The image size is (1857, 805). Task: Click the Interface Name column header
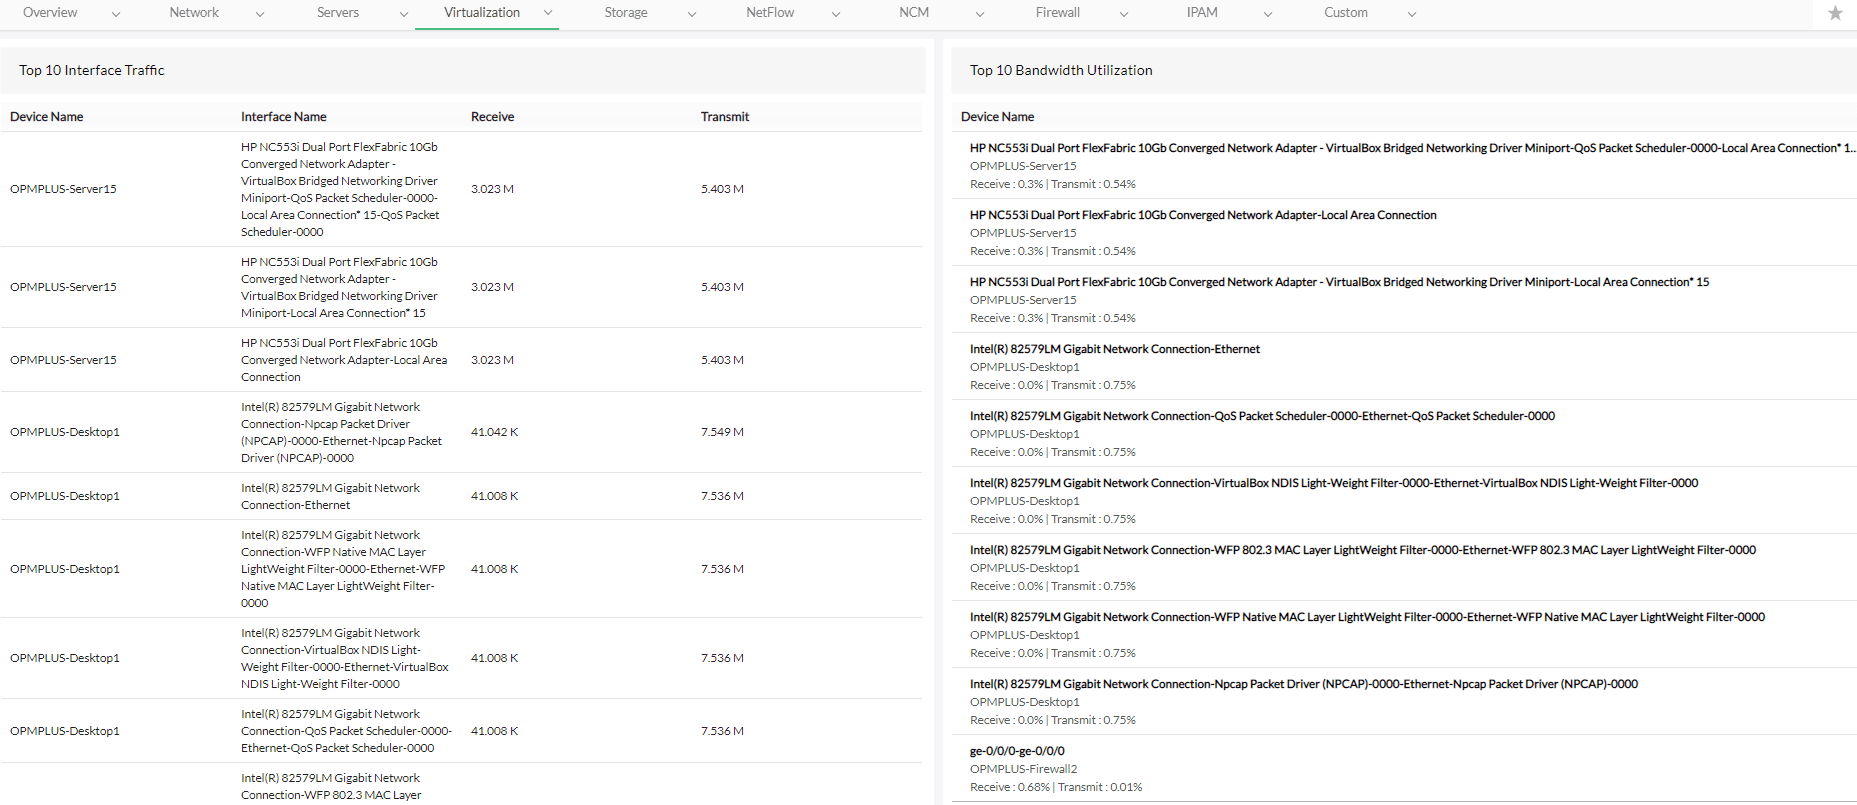[x=283, y=117]
